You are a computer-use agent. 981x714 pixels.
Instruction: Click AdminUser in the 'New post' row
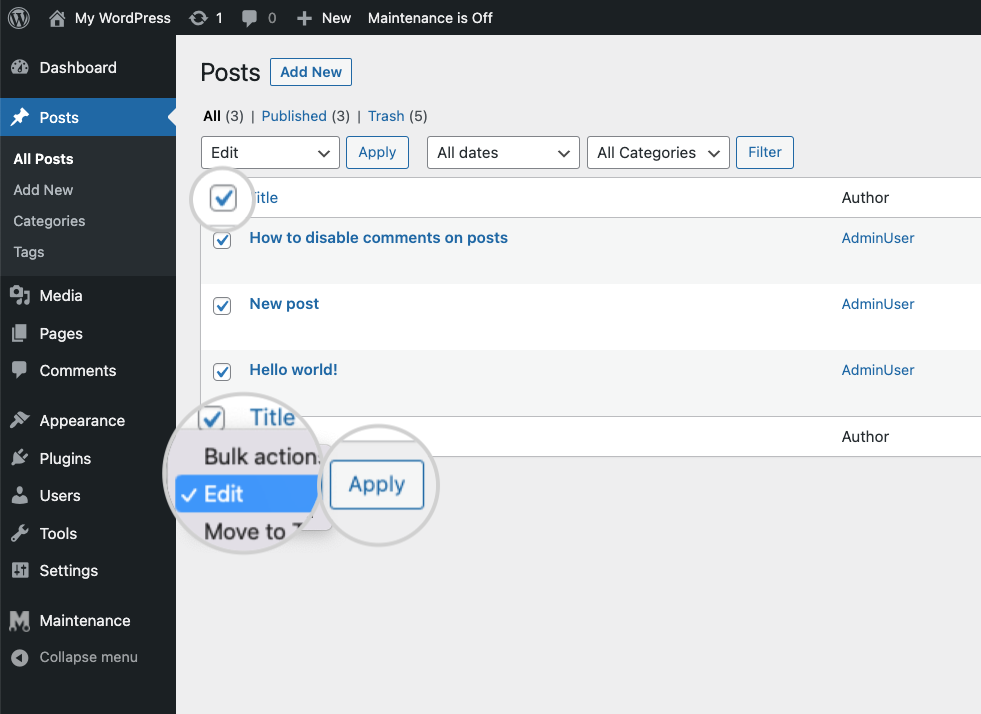point(878,304)
